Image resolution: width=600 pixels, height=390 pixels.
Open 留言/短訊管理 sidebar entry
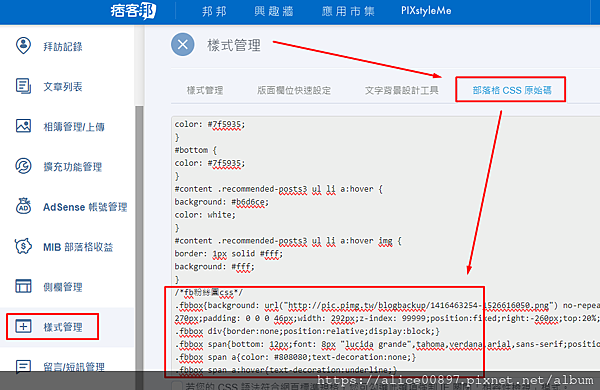point(74,367)
